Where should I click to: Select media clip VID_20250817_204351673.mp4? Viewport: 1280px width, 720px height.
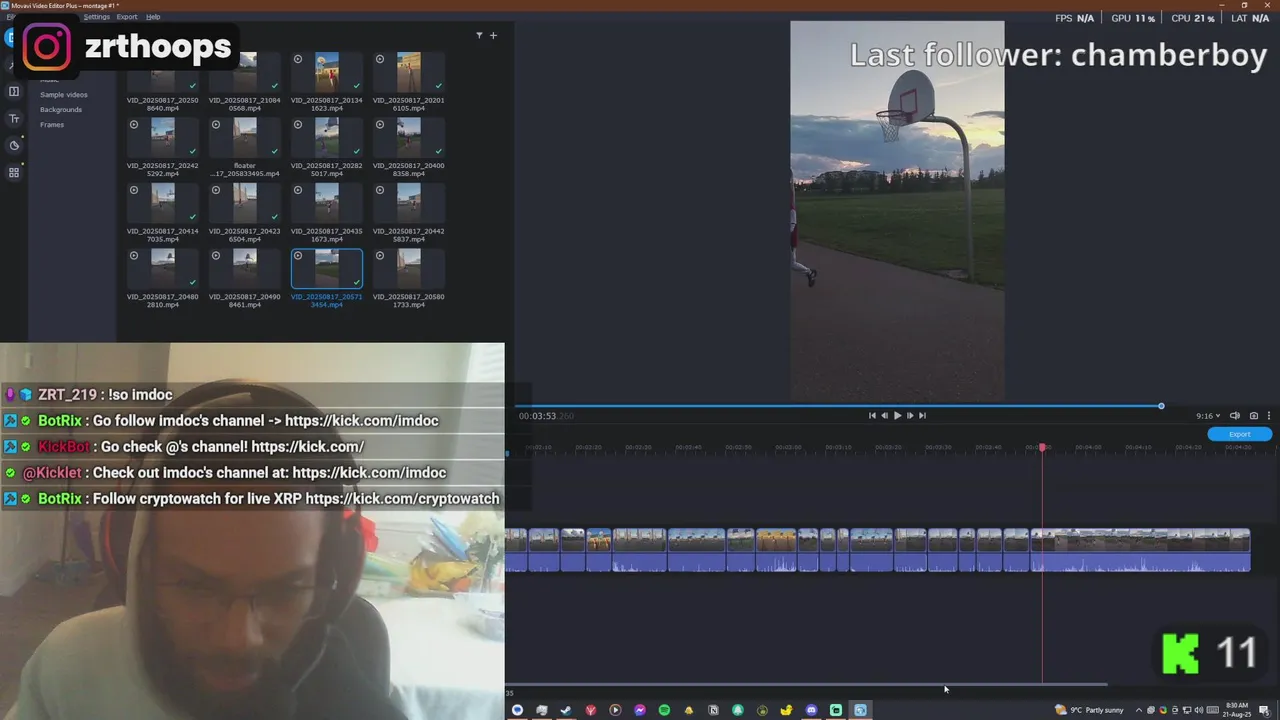click(327, 203)
